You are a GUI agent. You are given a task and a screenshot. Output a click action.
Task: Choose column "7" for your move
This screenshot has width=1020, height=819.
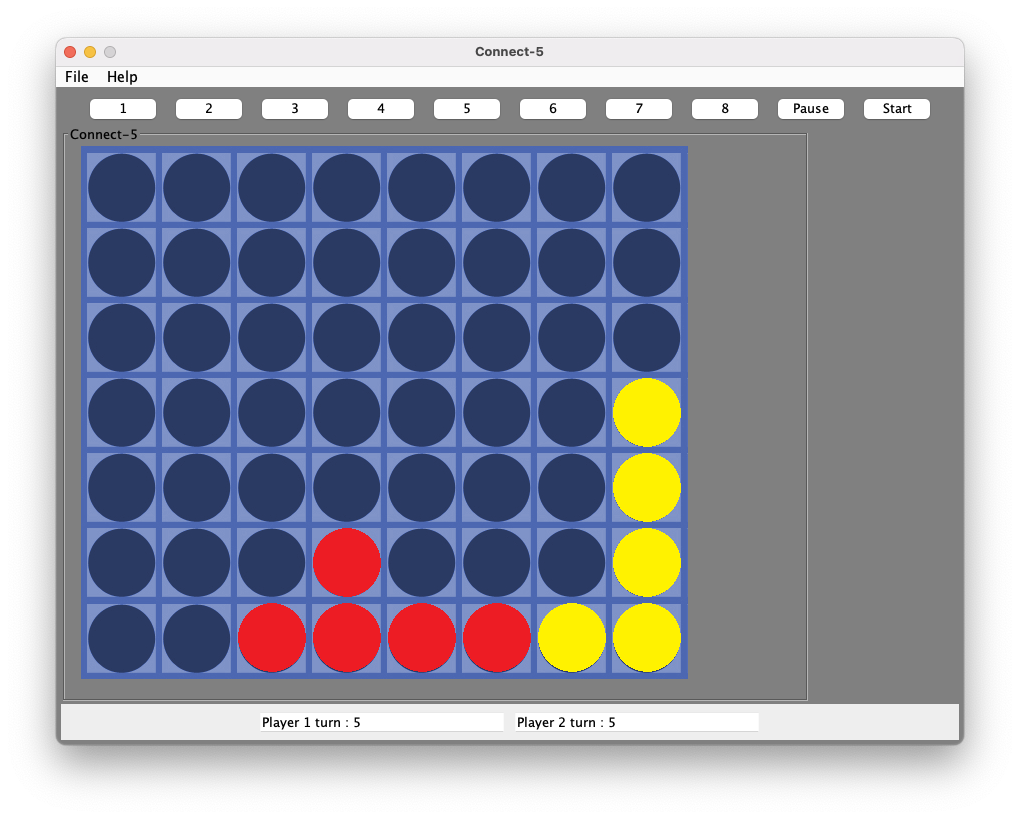coord(638,108)
